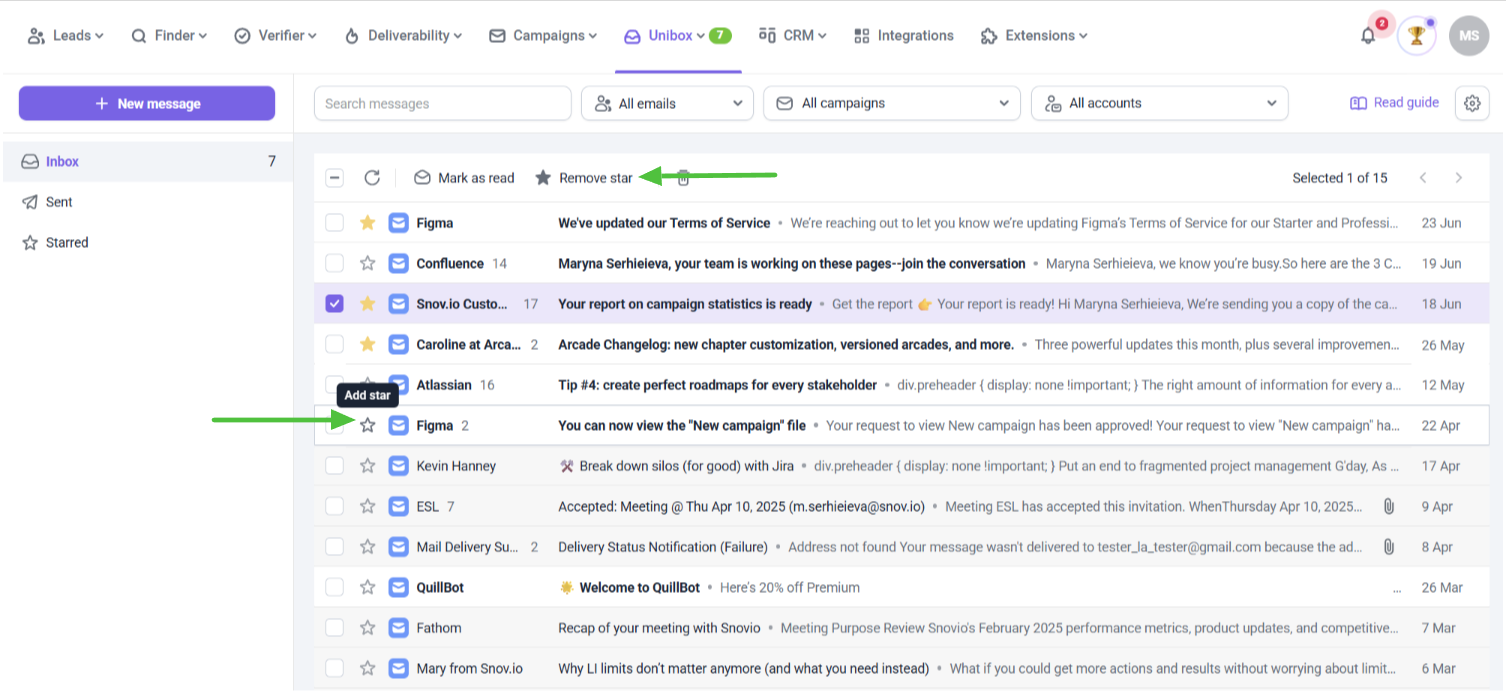1506x693 pixels.
Task: Go to Integrations page
Action: click(x=904, y=36)
